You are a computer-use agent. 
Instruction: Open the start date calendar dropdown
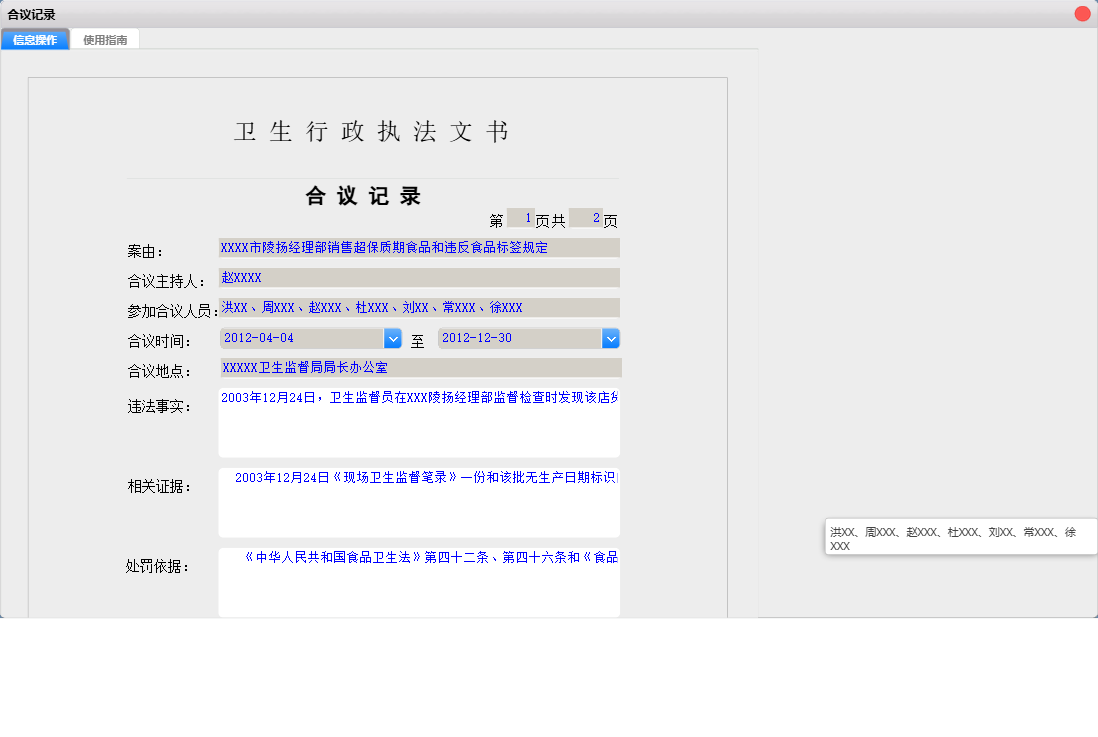[393, 338]
